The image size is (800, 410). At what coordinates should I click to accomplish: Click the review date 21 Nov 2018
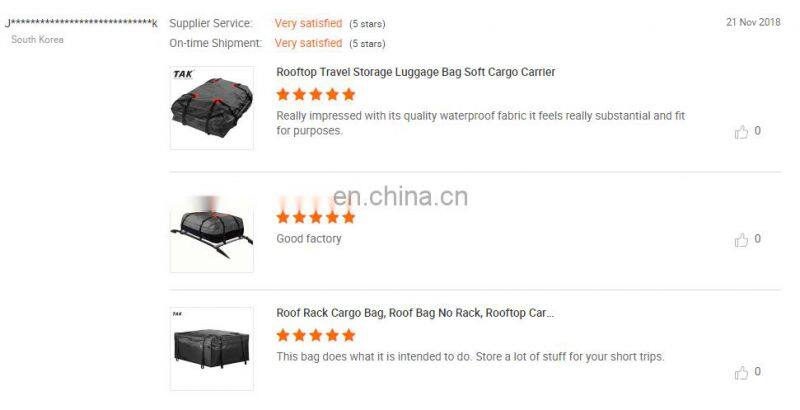coord(753,22)
